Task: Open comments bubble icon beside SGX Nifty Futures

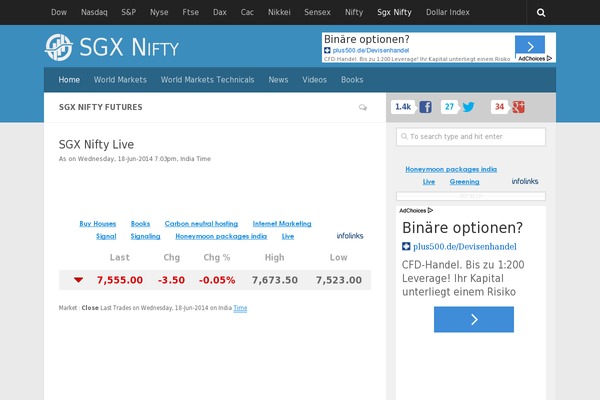Action: click(362, 107)
